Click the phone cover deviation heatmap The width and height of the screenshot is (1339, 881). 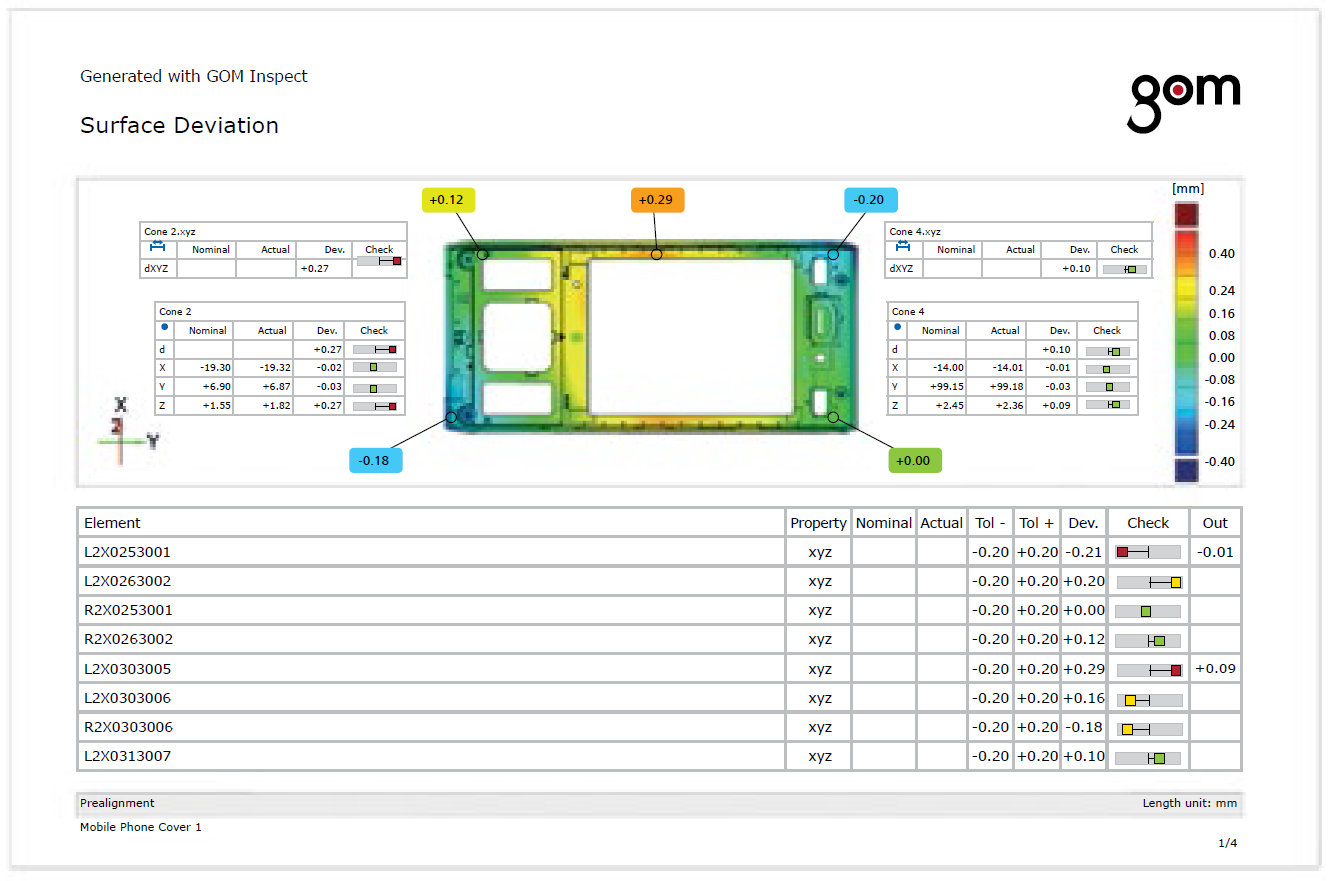click(x=651, y=336)
